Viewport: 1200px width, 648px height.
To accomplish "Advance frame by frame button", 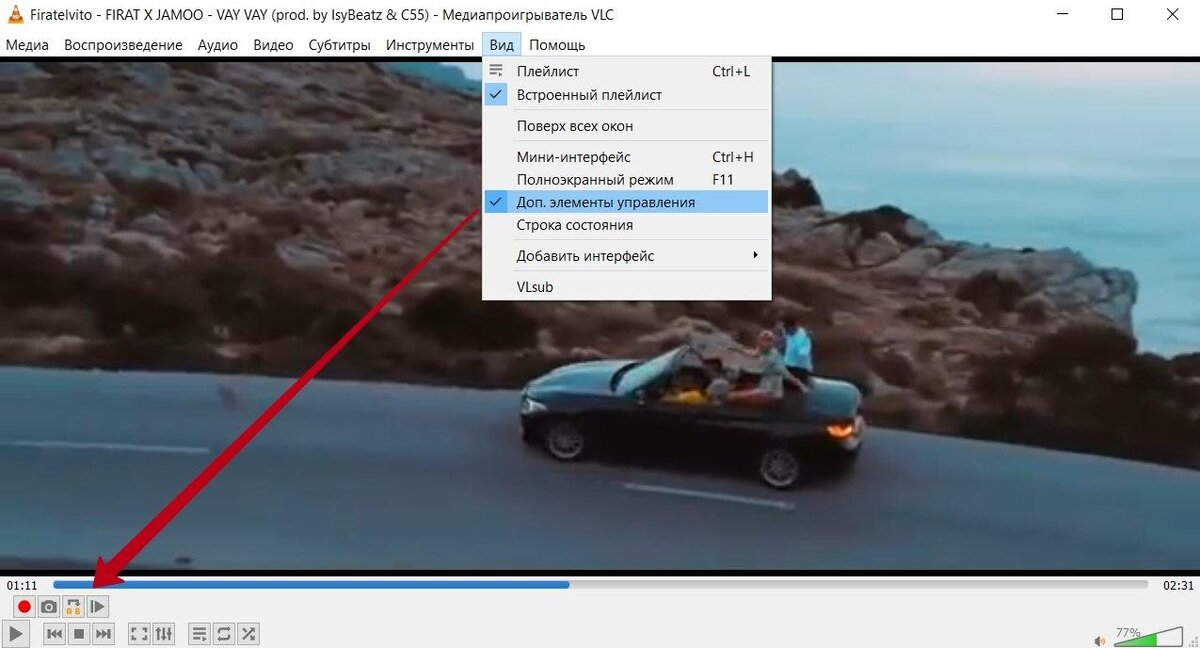I will [97, 606].
